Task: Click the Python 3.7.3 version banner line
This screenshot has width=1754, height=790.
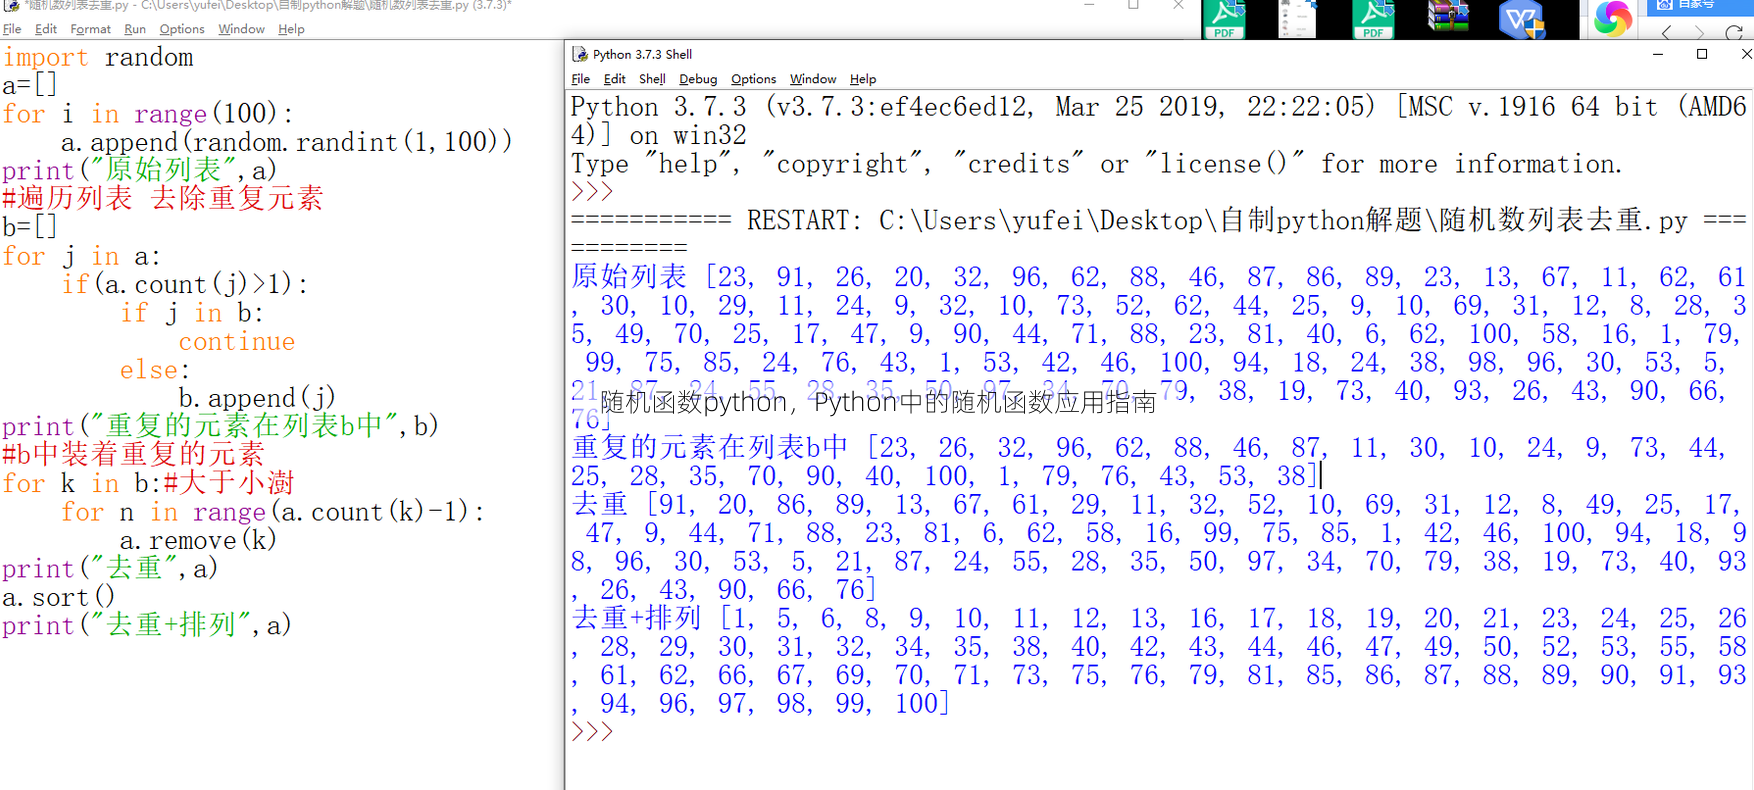Action: (1159, 107)
